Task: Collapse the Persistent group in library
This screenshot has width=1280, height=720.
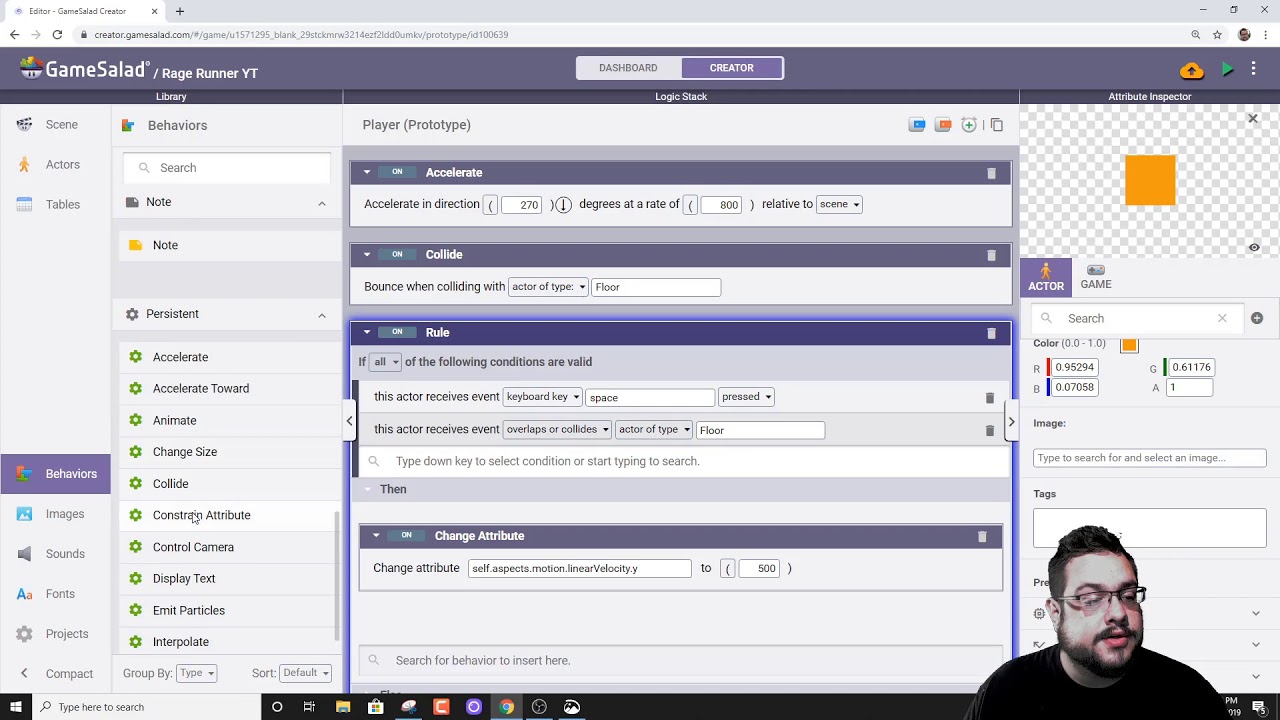Action: tap(321, 315)
